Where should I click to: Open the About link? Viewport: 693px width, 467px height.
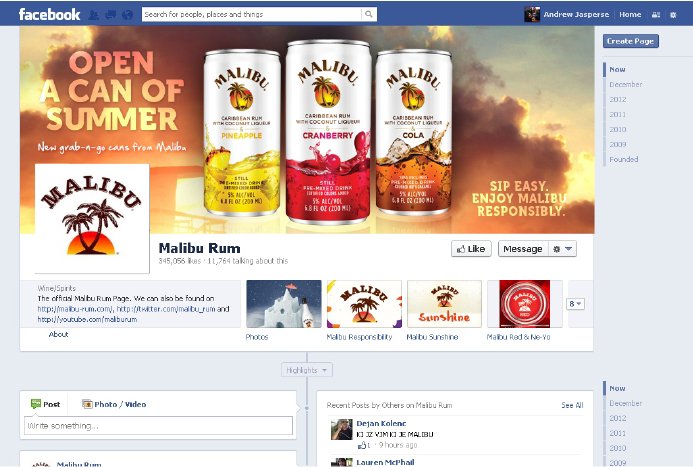coord(58,334)
